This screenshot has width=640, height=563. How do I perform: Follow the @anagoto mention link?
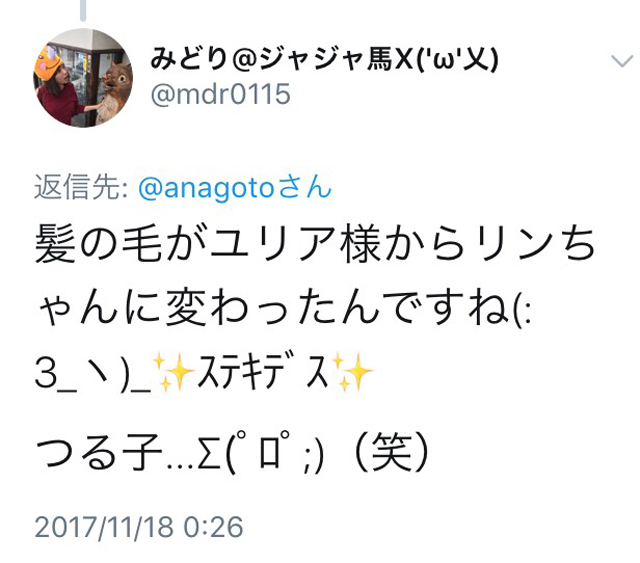pyautogui.click(x=206, y=188)
